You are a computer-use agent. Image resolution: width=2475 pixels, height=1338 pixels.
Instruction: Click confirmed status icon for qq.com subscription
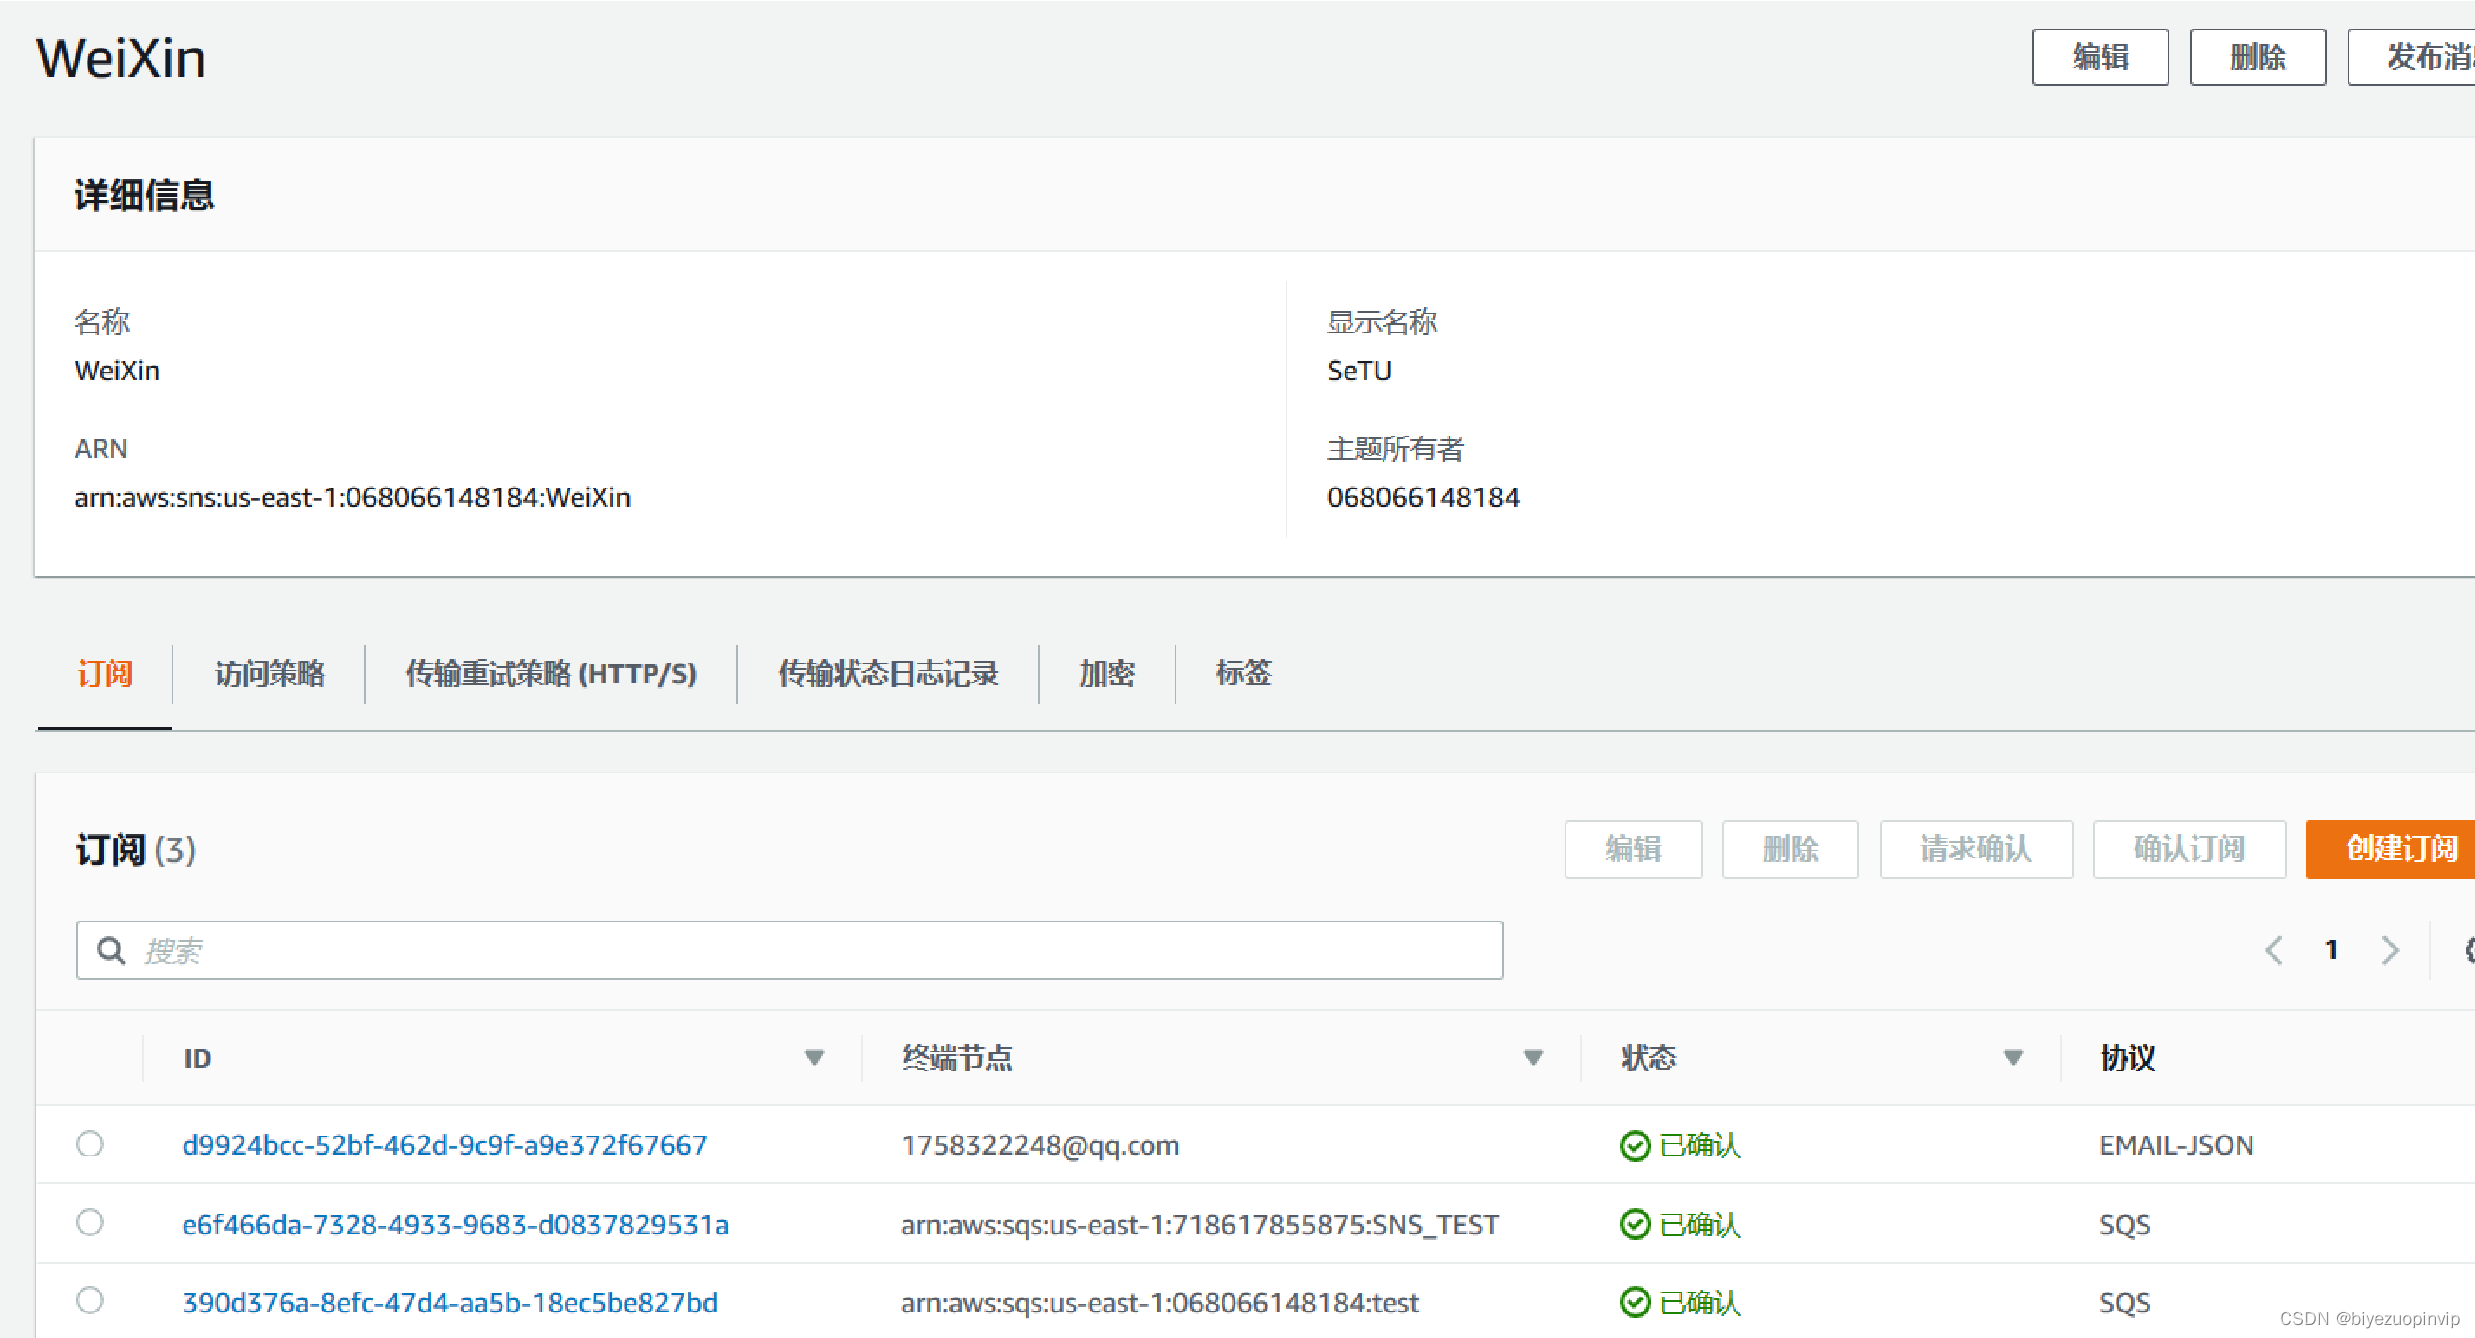click(x=1635, y=1145)
